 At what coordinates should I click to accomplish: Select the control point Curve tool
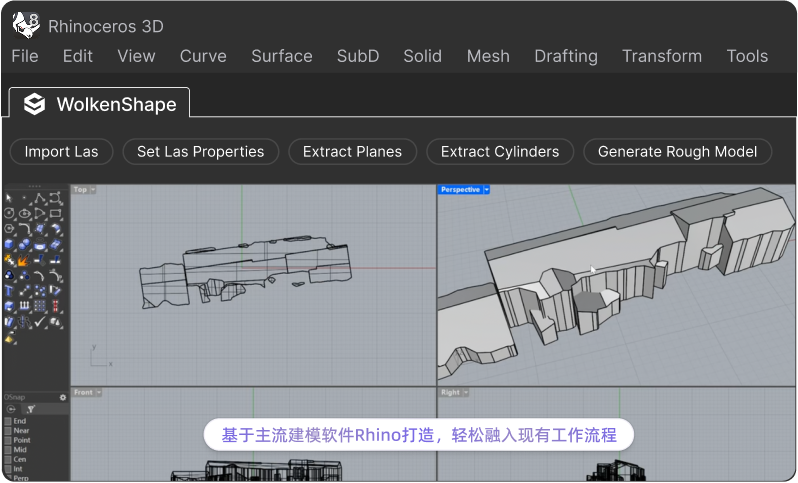click(55, 198)
